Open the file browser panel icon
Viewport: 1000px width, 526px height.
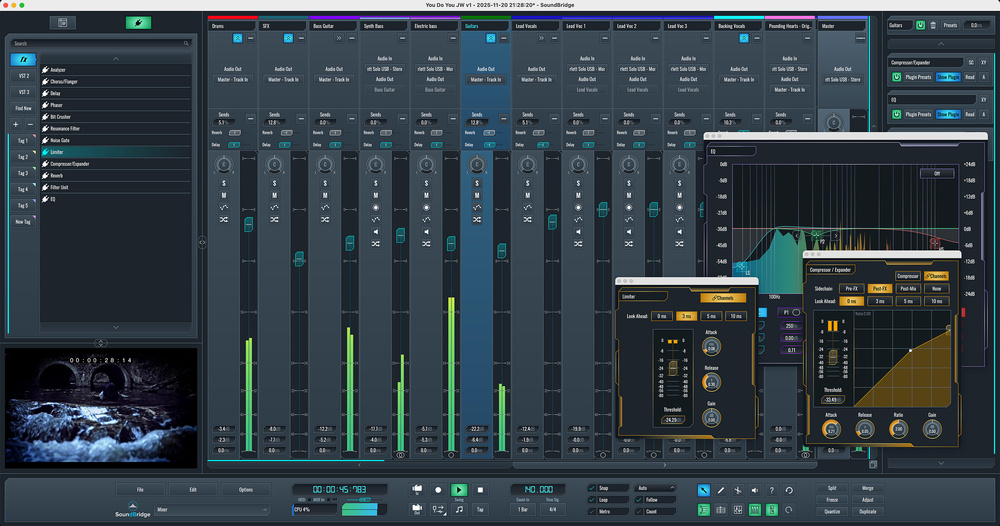point(62,22)
